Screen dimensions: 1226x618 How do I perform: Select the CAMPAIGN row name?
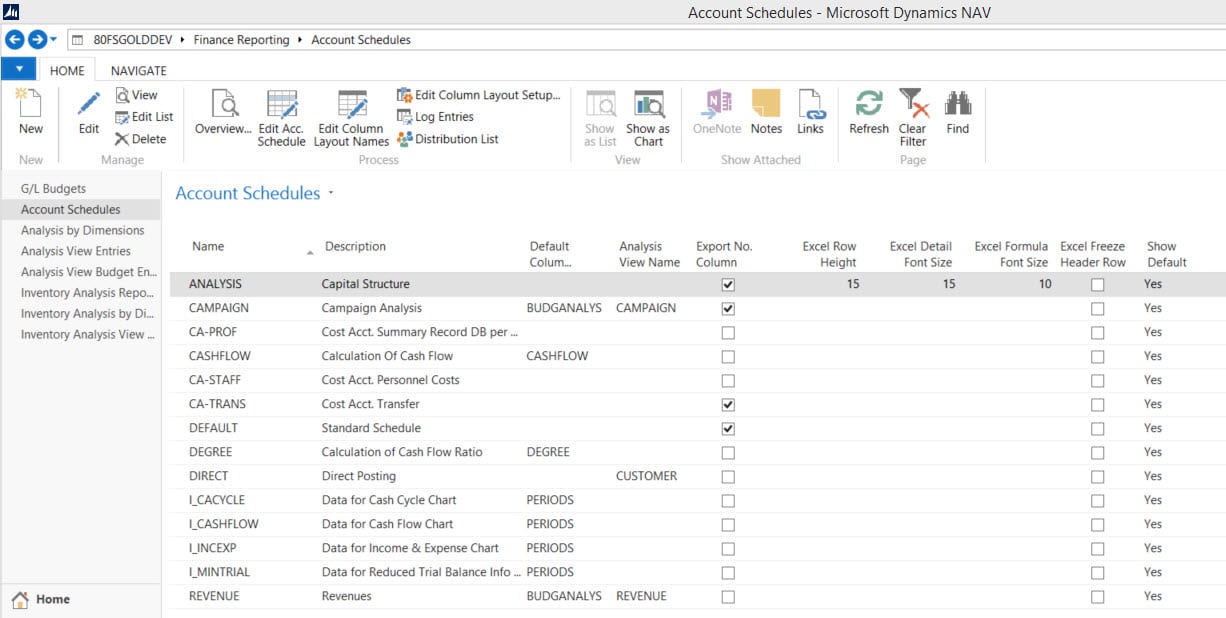(x=218, y=308)
